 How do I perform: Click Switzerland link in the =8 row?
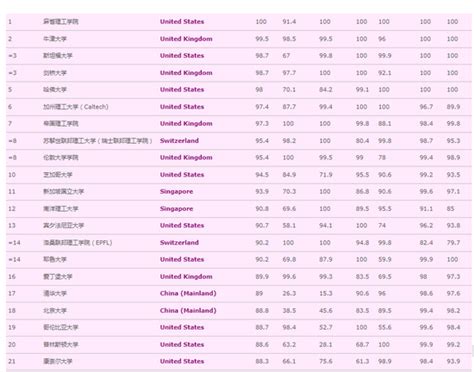[x=179, y=141]
